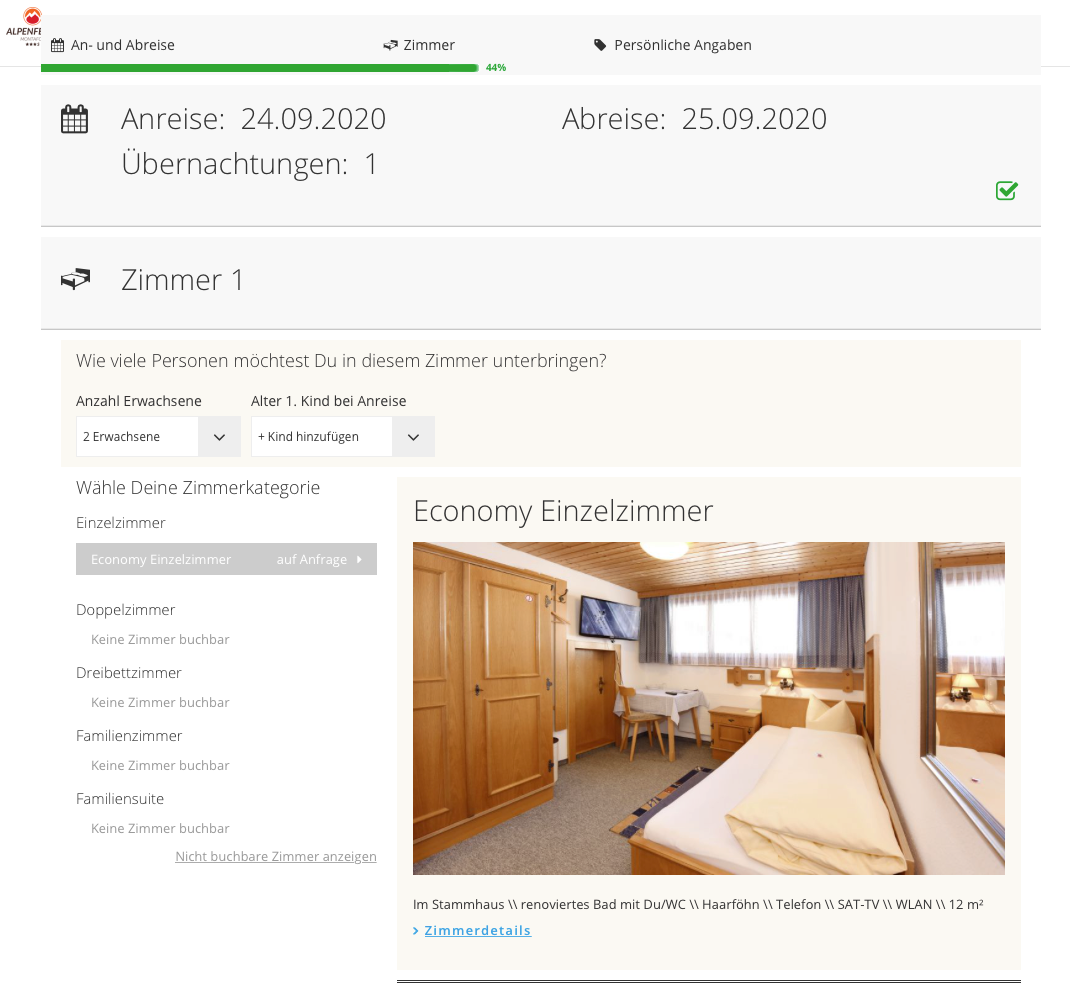
Task: Go to the An- und Abreise step
Action: pyautogui.click(x=122, y=45)
